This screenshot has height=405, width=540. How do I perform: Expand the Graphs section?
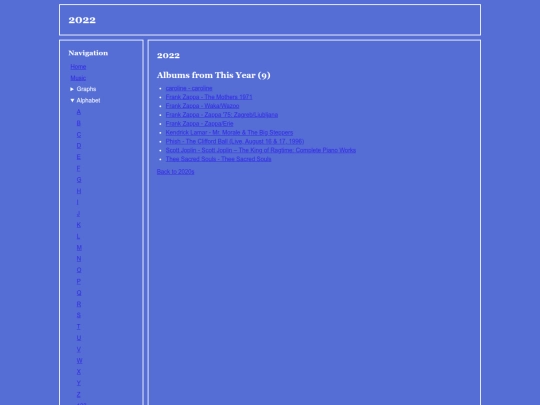point(83,89)
